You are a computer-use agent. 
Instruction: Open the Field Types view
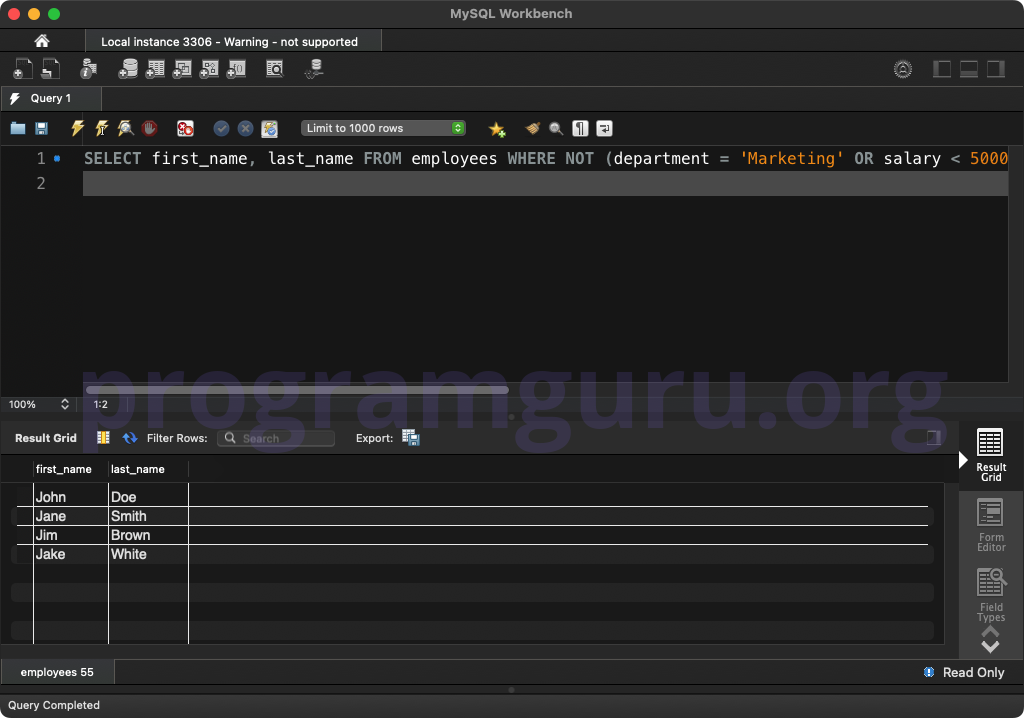pyautogui.click(x=990, y=595)
